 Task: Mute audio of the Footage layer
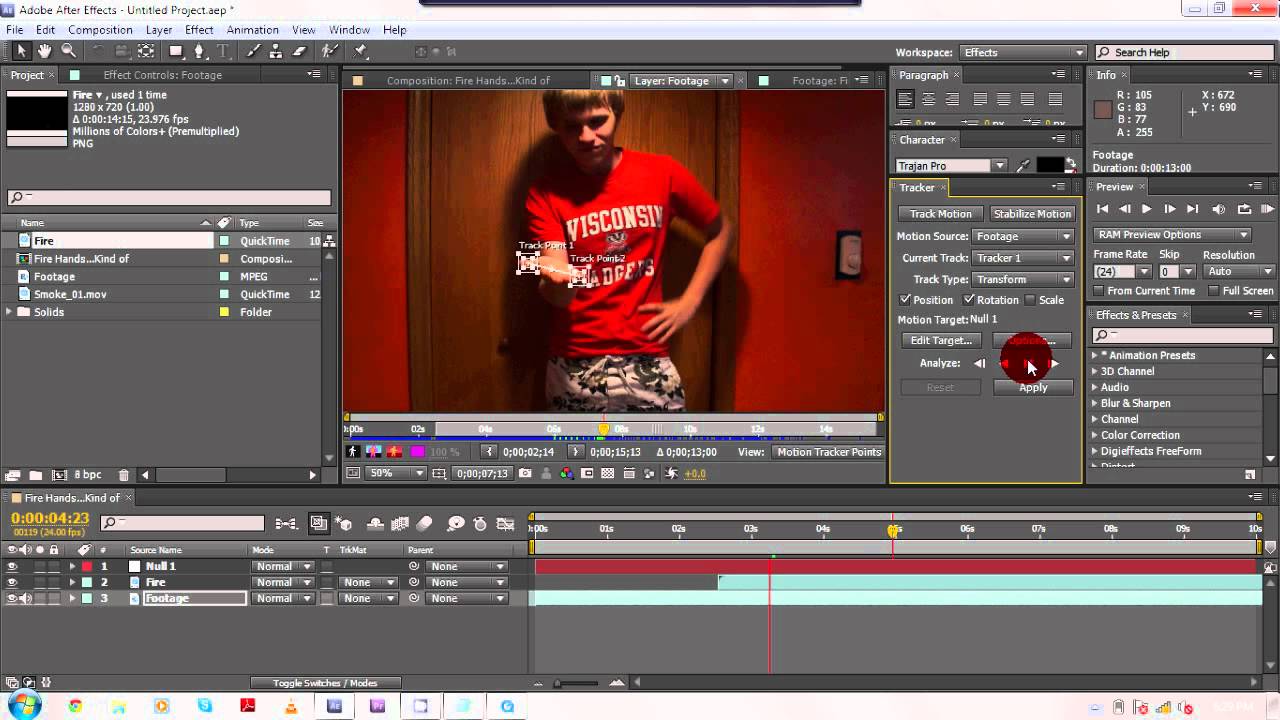click(26, 598)
